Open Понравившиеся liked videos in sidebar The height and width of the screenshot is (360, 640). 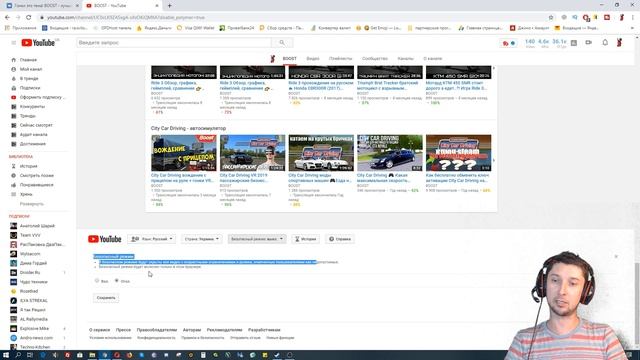(36, 185)
